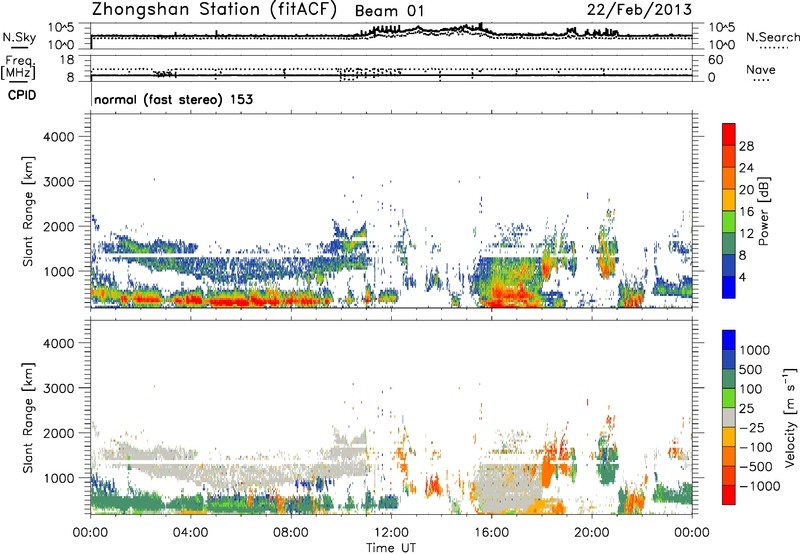Click the "18" tick on frequency axis
The image size is (800, 554).
coord(67,60)
